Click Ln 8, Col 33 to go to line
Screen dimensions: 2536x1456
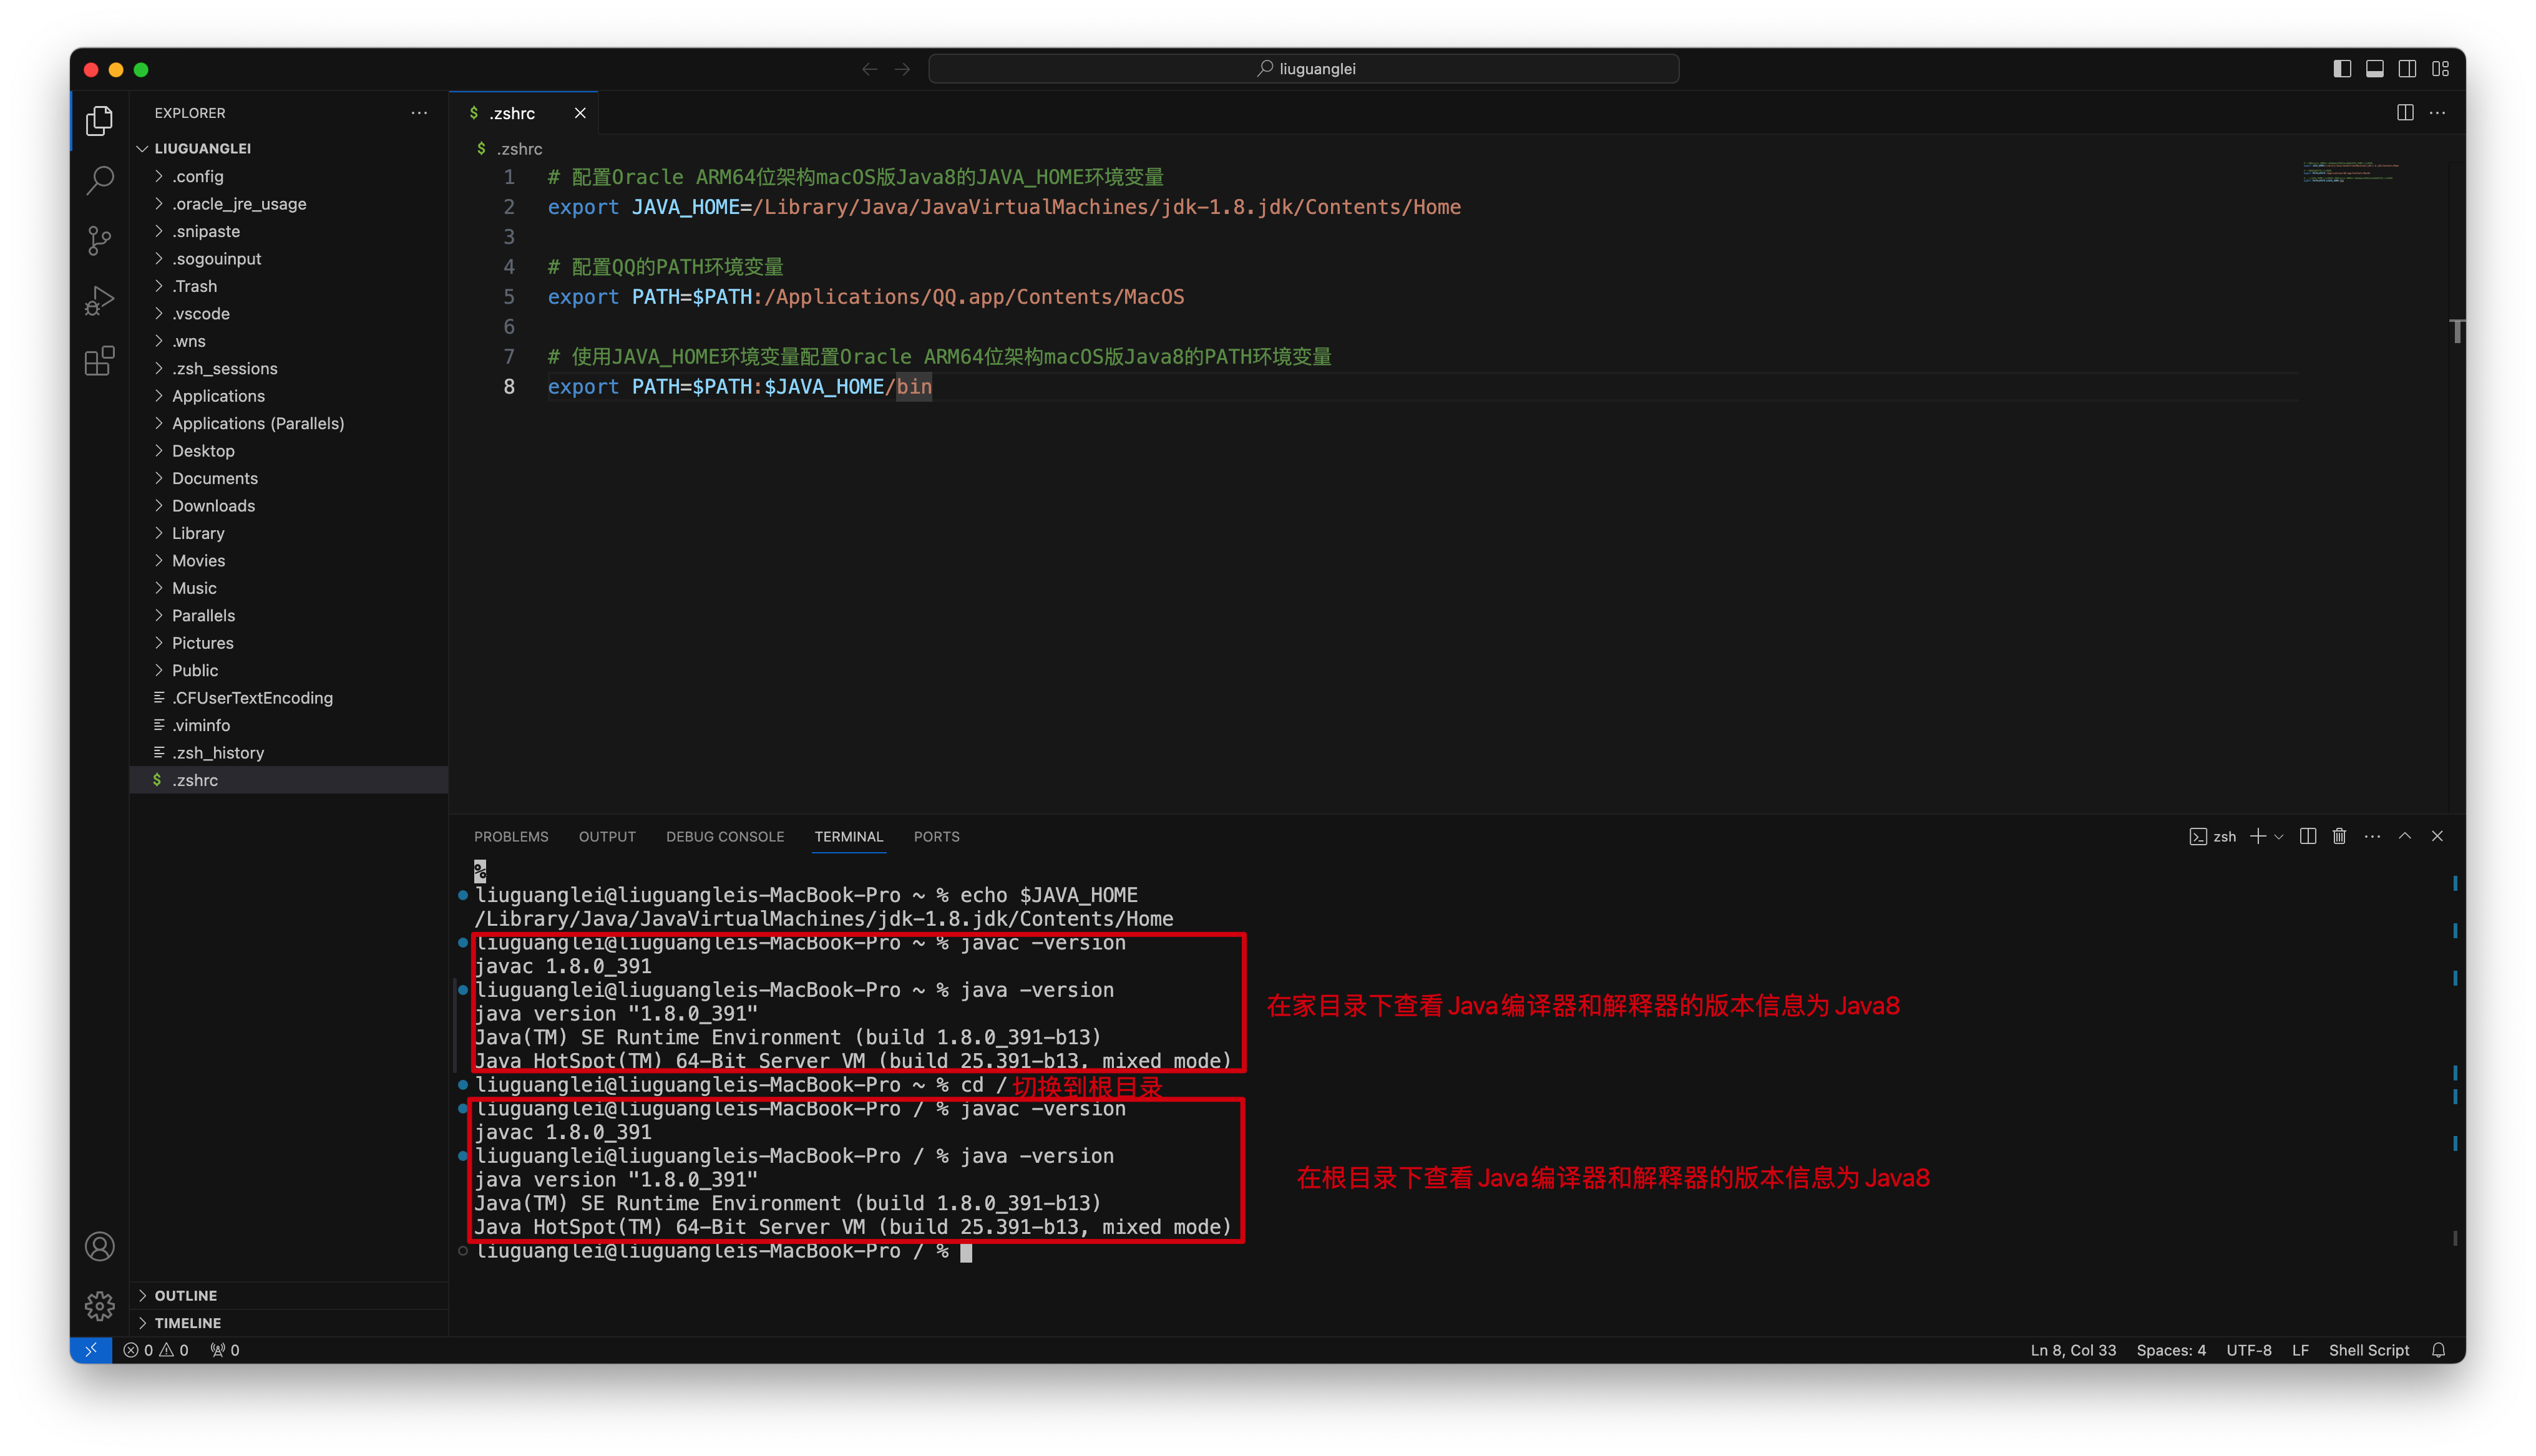[x=2073, y=1350]
